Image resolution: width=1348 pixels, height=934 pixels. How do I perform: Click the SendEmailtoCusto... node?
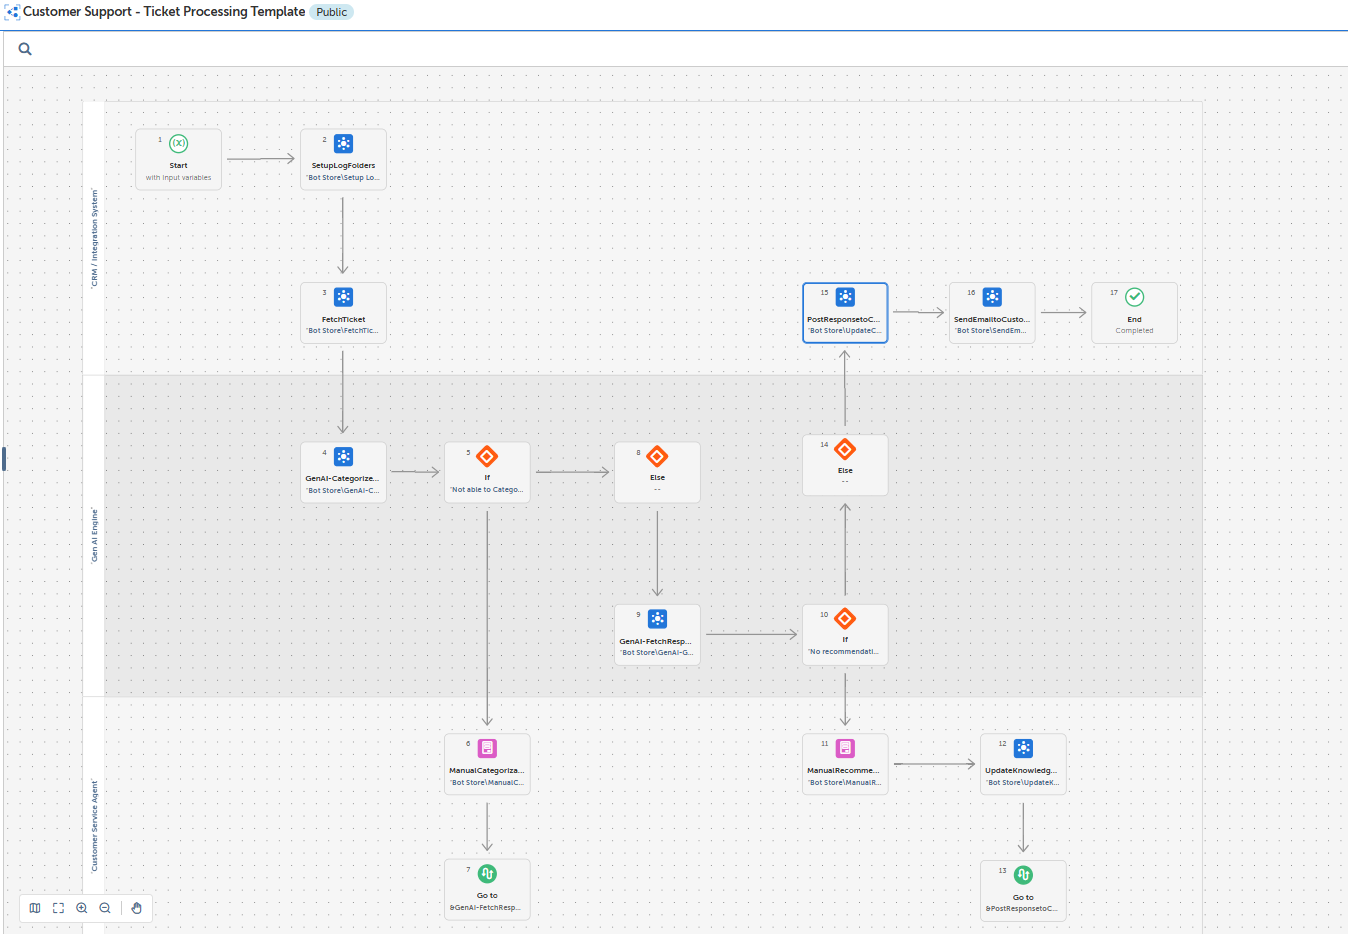[x=992, y=312]
